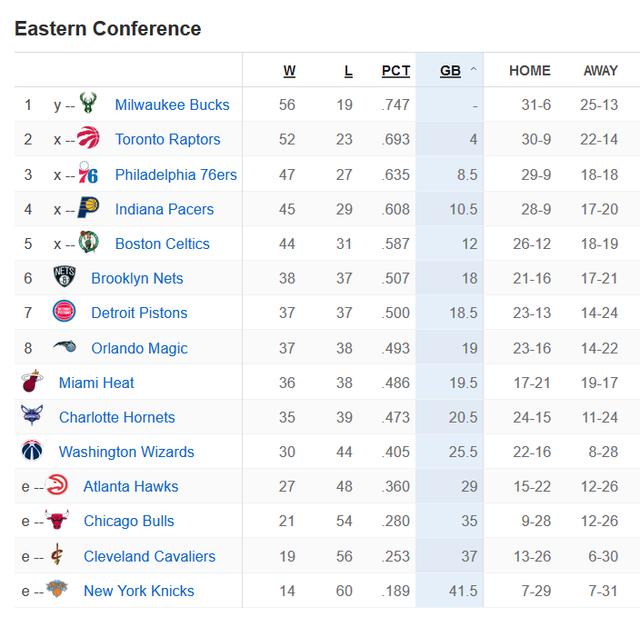Open the Washington Wizards team link
The height and width of the screenshot is (627, 640).
[127, 452]
